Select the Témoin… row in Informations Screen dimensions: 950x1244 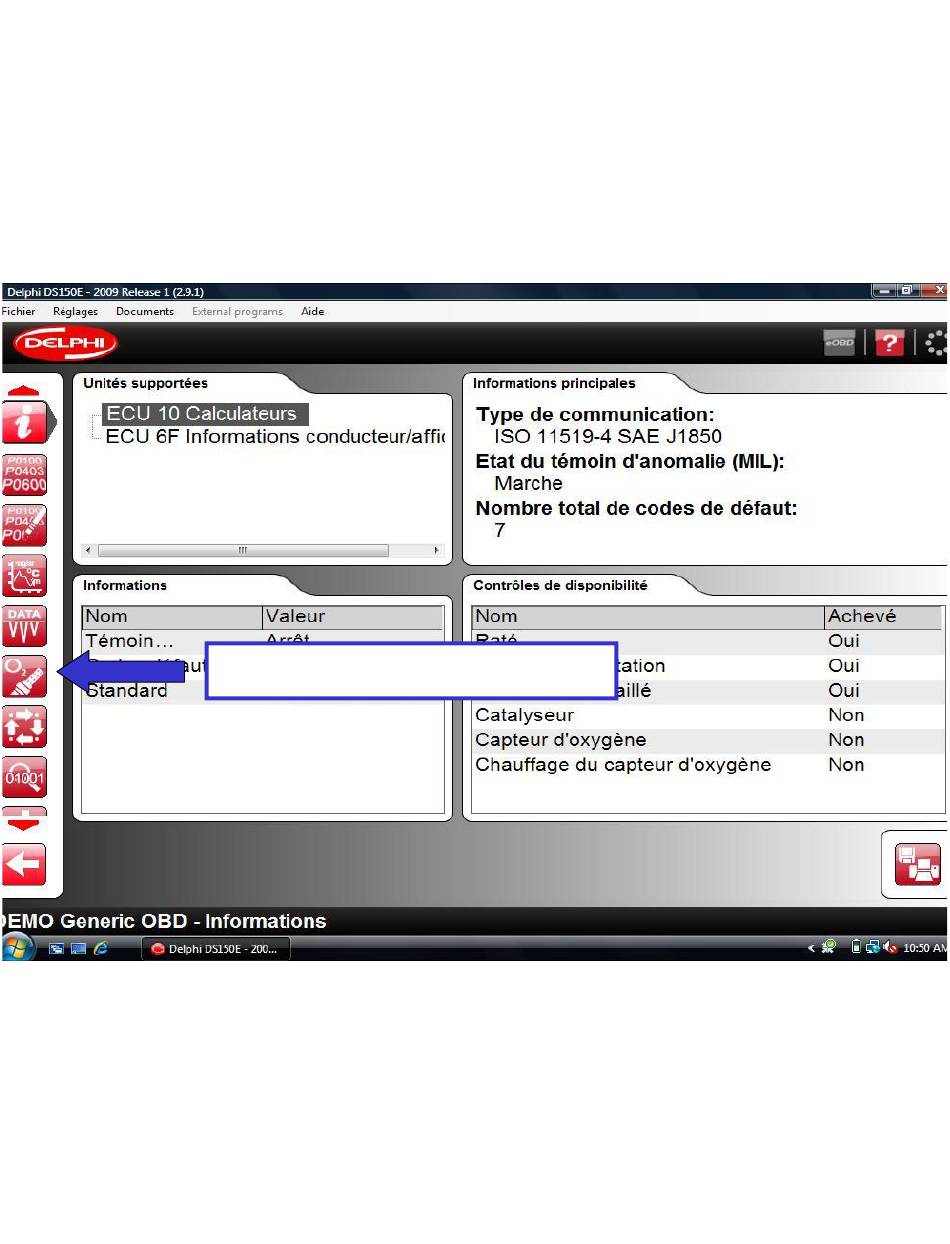coord(263,641)
